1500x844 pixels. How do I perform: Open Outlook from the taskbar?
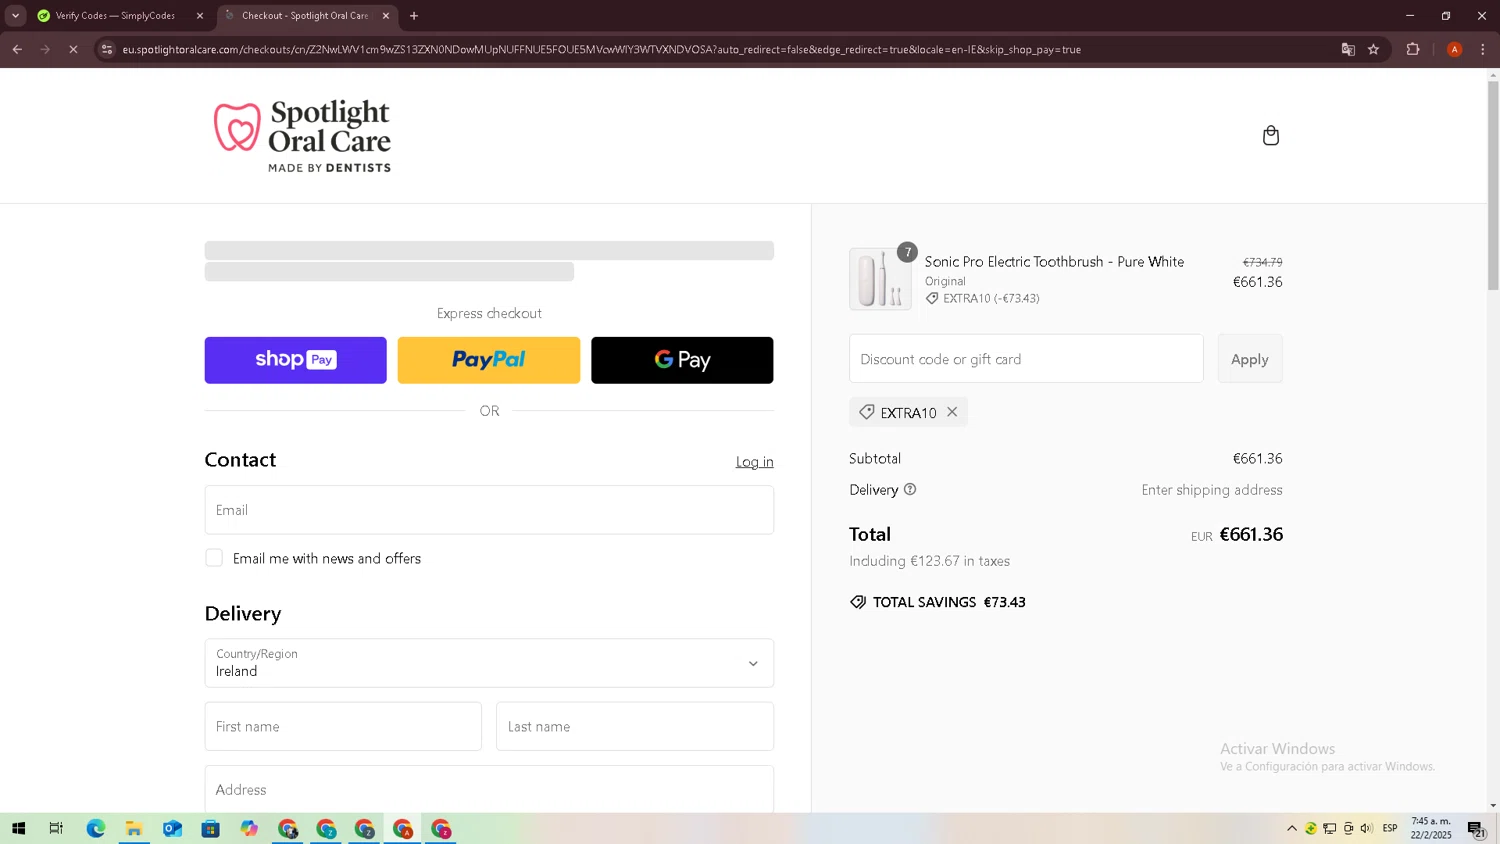click(172, 828)
